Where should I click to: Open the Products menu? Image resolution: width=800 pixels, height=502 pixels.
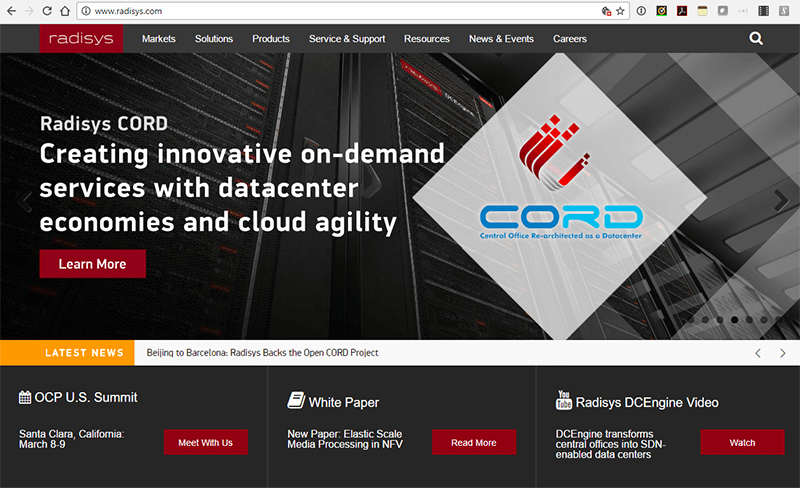270,39
